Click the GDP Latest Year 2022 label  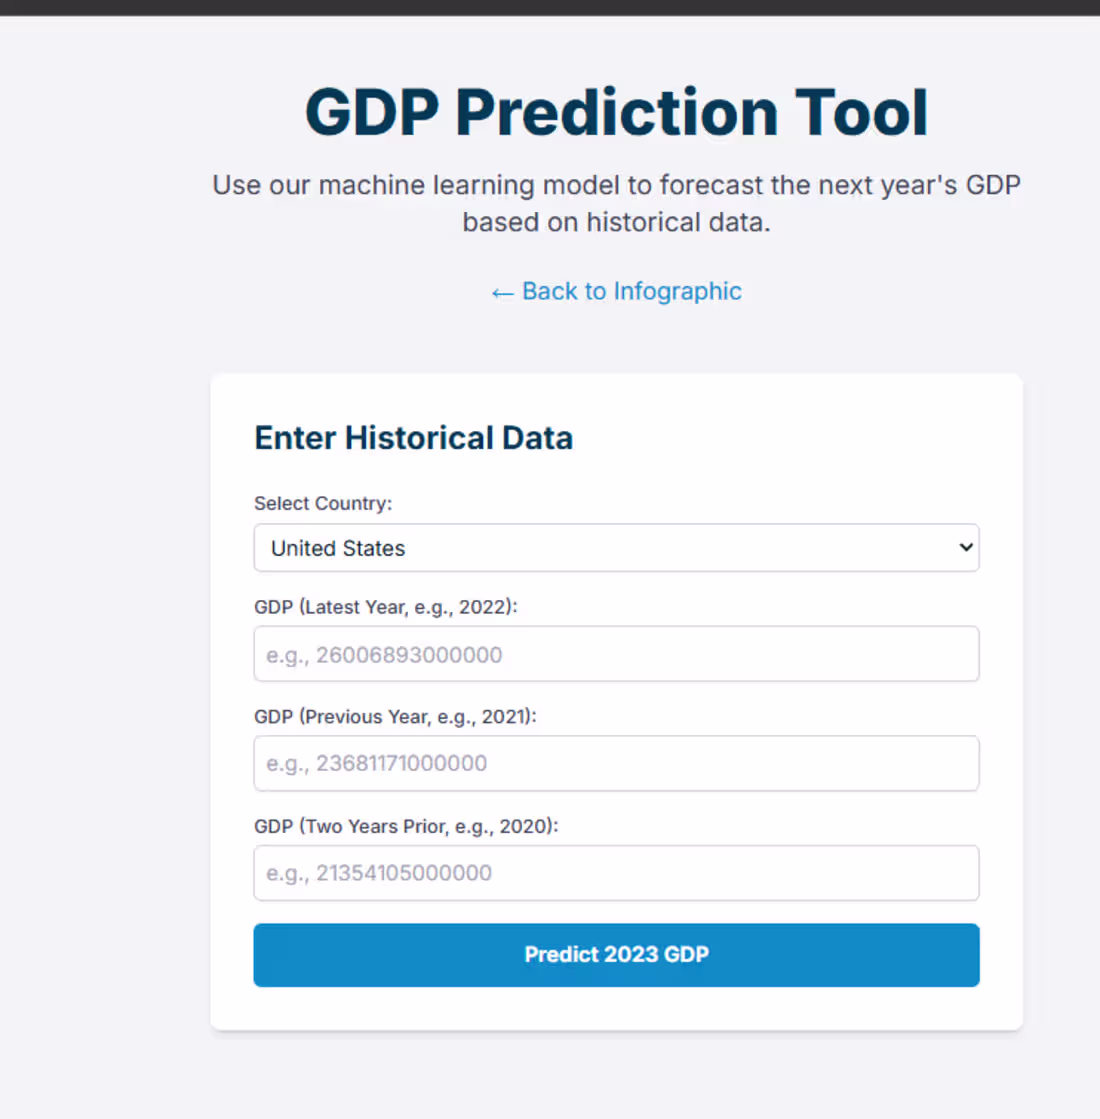pyautogui.click(x=387, y=607)
